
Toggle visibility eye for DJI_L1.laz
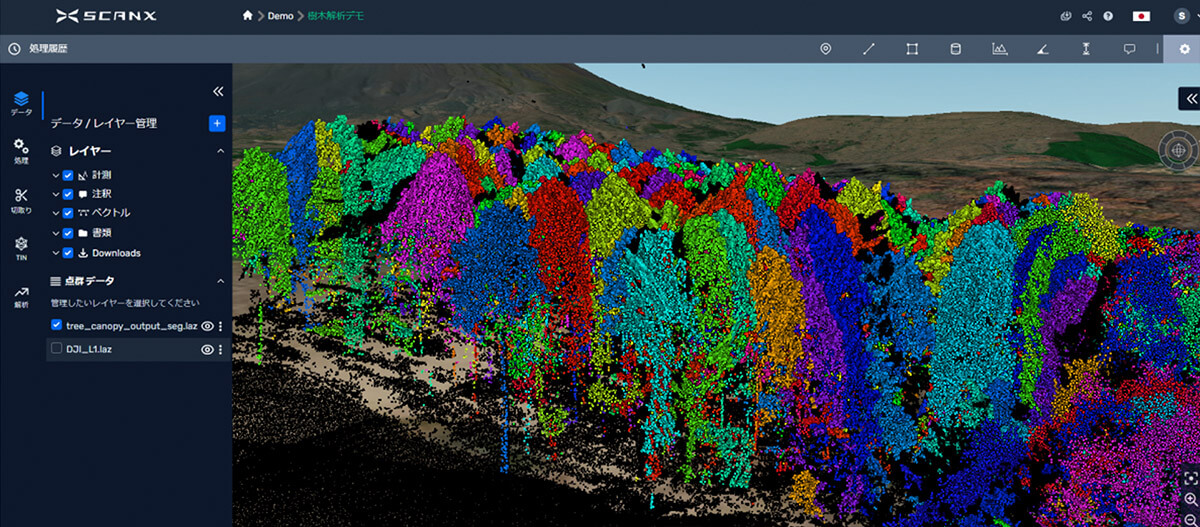pos(207,350)
